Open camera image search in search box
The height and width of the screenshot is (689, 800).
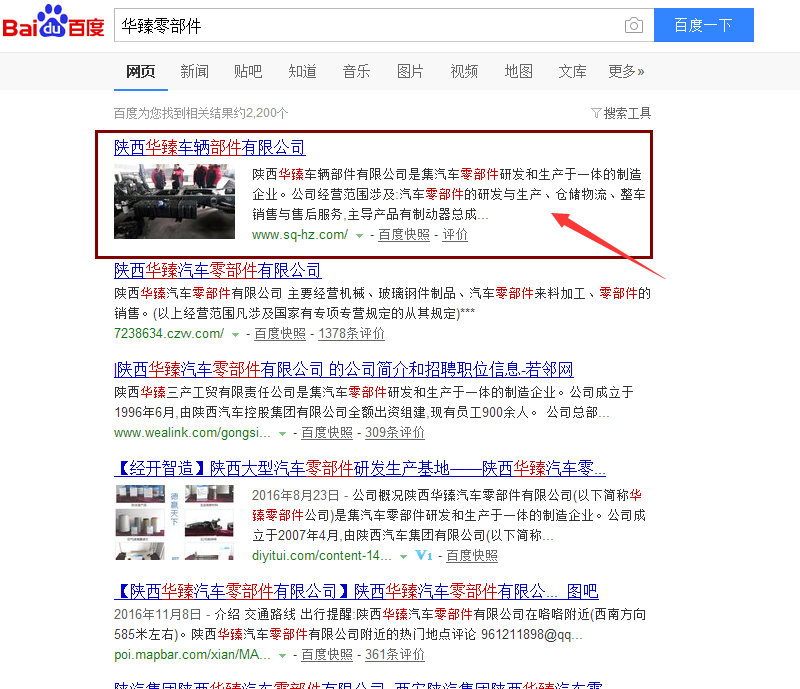pyautogui.click(x=633, y=26)
